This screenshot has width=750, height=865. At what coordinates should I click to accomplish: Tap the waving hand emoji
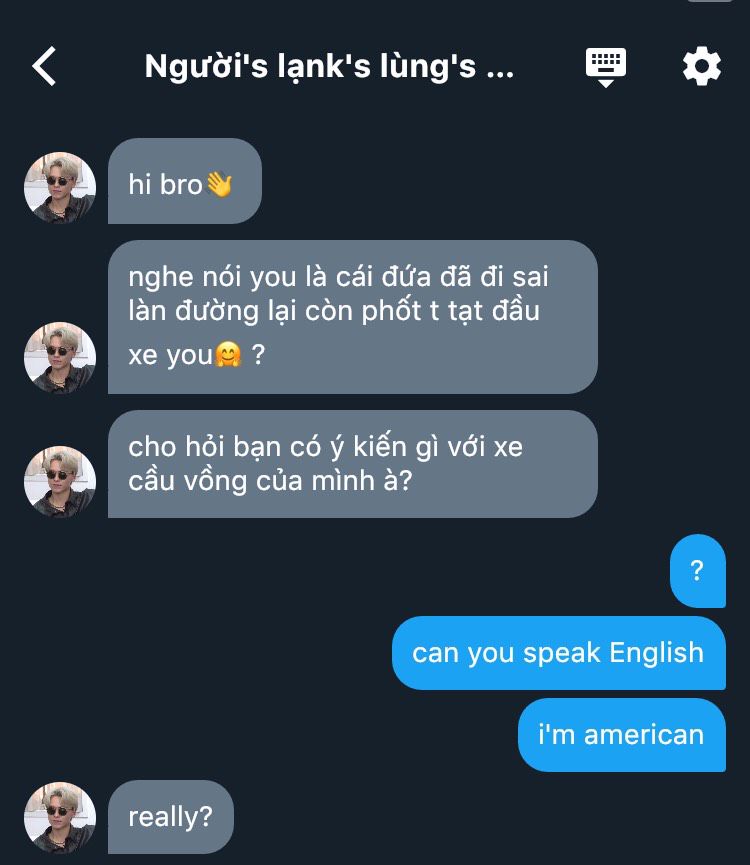click(x=219, y=184)
